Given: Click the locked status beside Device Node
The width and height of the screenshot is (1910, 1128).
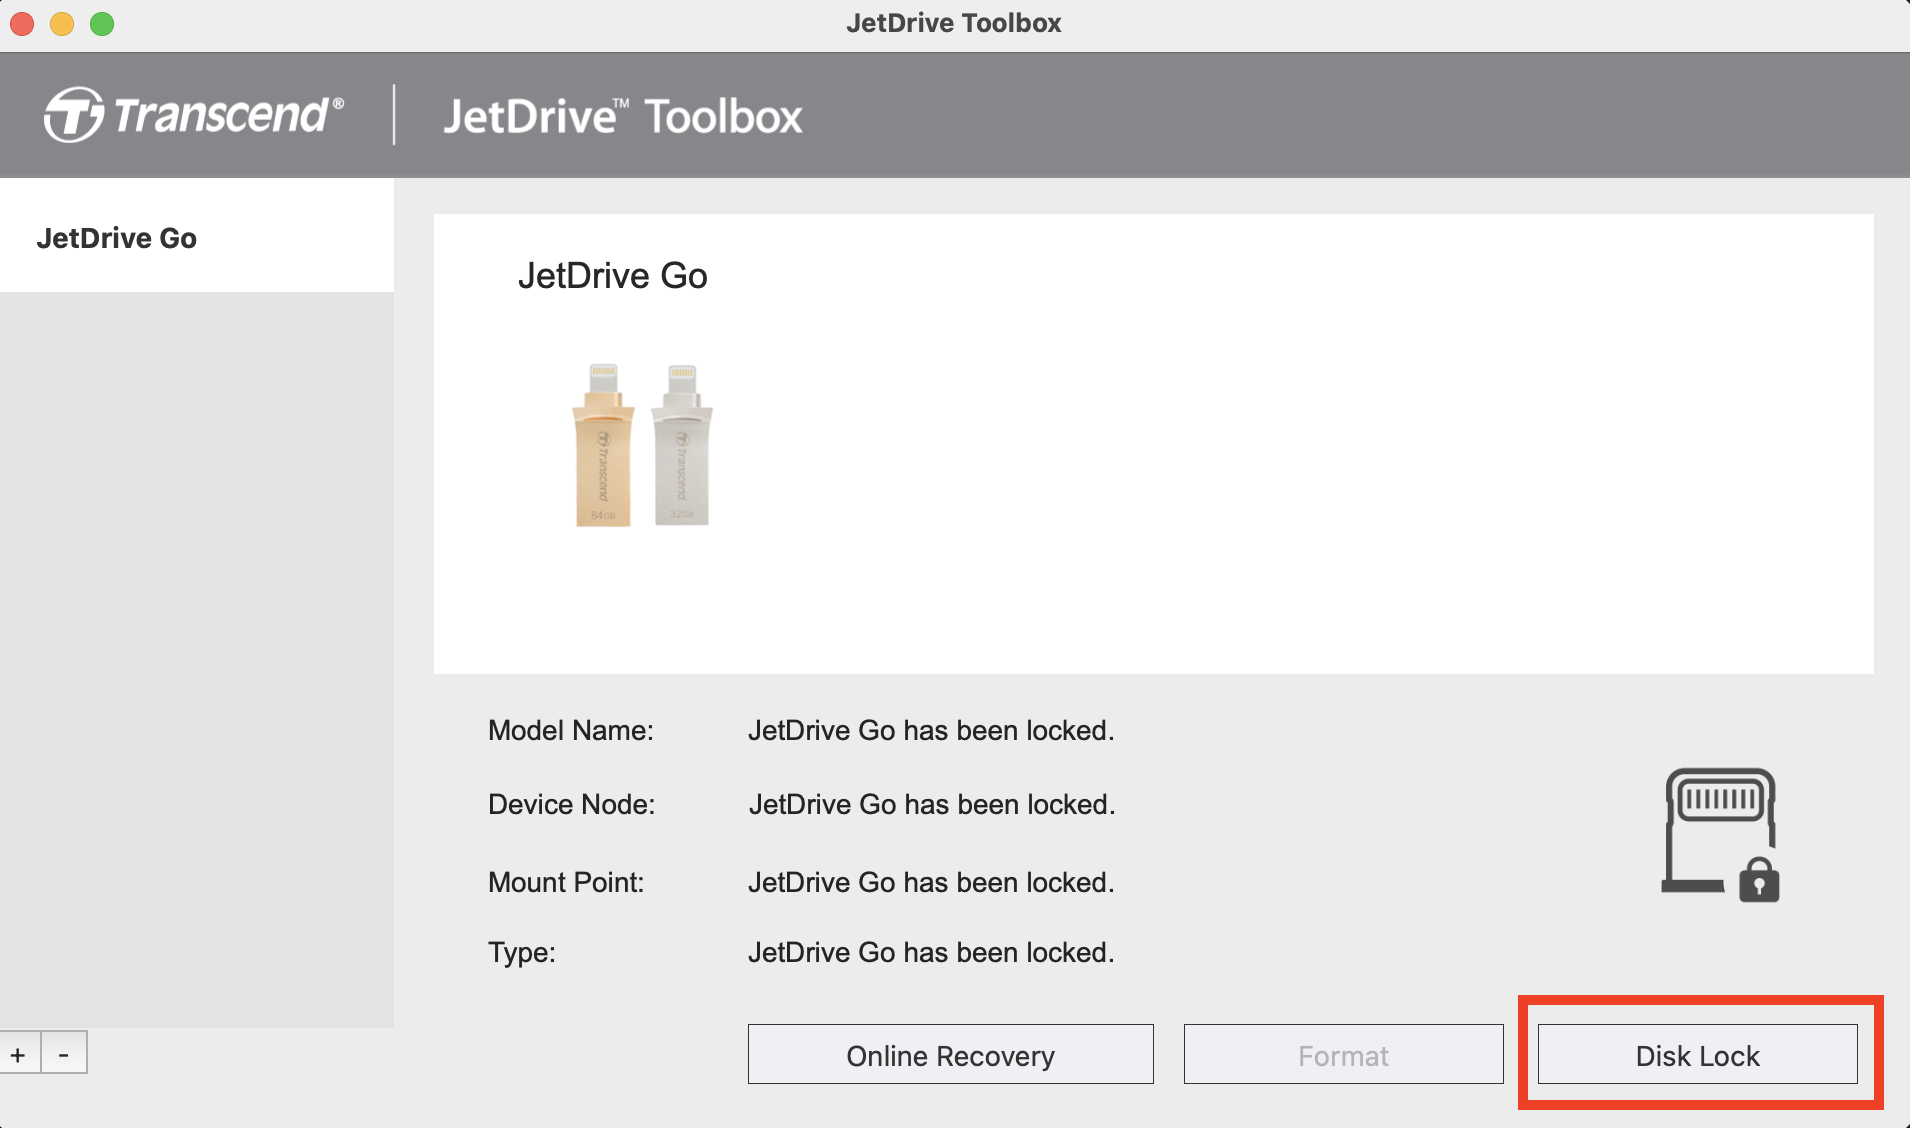Looking at the screenshot, I should tap(931, 804).
